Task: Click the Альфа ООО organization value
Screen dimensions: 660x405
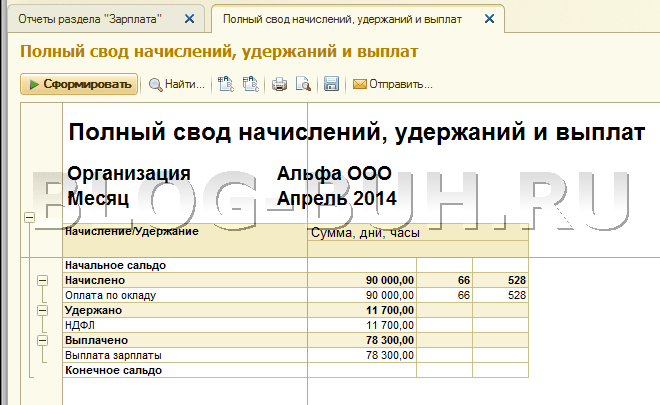Action: [x=334, y=173]
